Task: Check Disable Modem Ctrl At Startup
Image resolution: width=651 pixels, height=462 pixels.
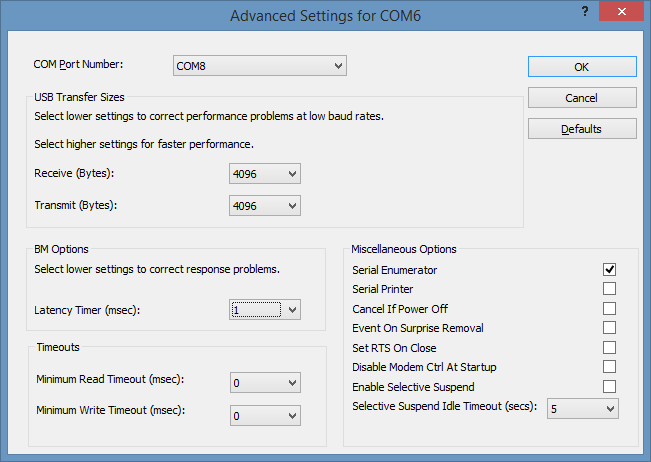Action: click(609, 367)
